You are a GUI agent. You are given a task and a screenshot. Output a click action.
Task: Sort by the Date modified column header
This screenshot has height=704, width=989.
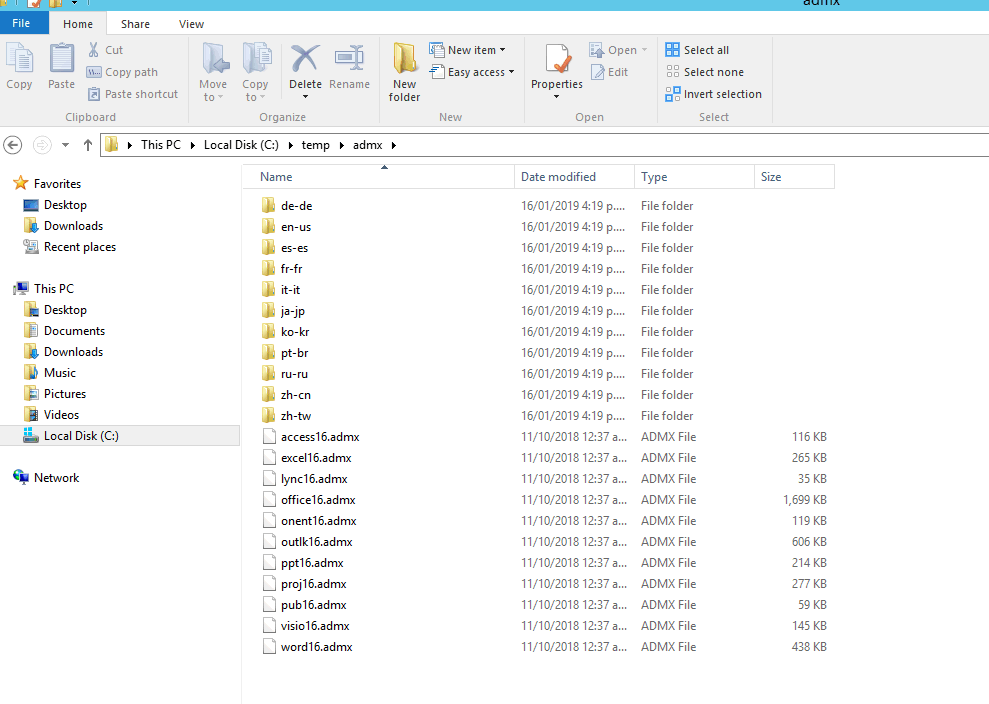(x=558, y=177)
